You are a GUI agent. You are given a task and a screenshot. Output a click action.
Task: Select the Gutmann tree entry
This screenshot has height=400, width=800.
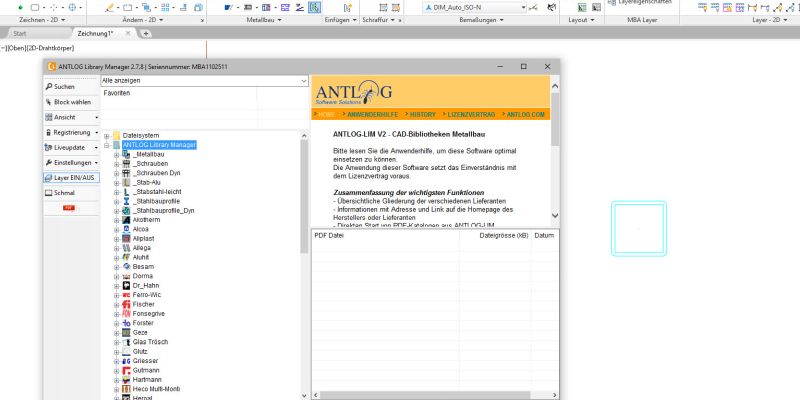pos(146,370)
